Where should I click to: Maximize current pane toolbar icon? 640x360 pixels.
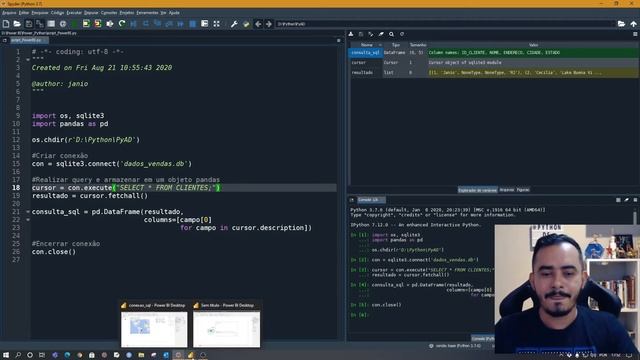[204, 24]
